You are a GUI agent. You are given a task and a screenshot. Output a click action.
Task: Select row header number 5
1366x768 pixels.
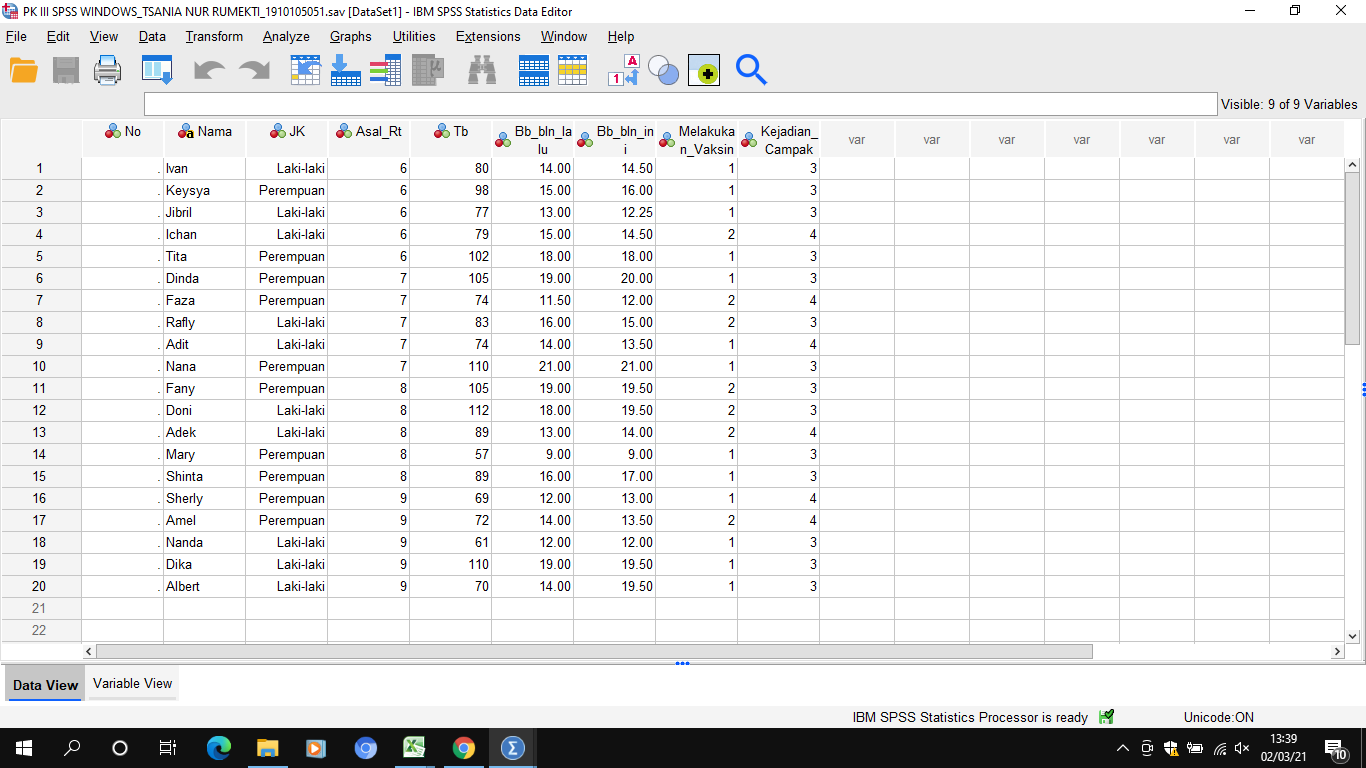tap(41, 256)
